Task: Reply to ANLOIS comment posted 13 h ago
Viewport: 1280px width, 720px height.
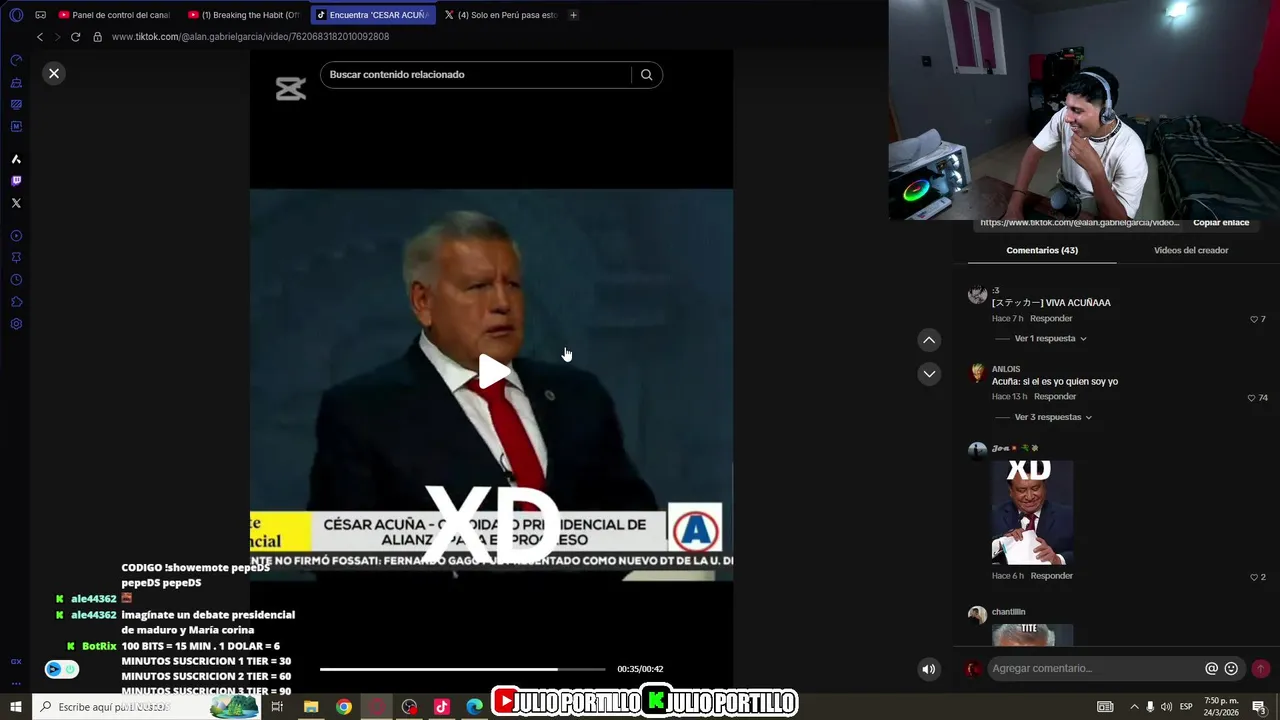Action: coord(1055,397)
